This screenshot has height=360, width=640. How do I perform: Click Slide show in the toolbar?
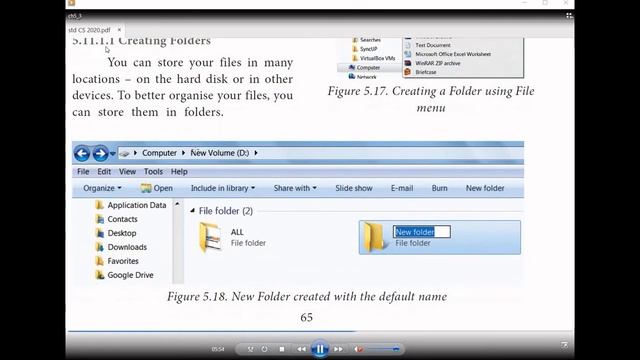(354, 188)
